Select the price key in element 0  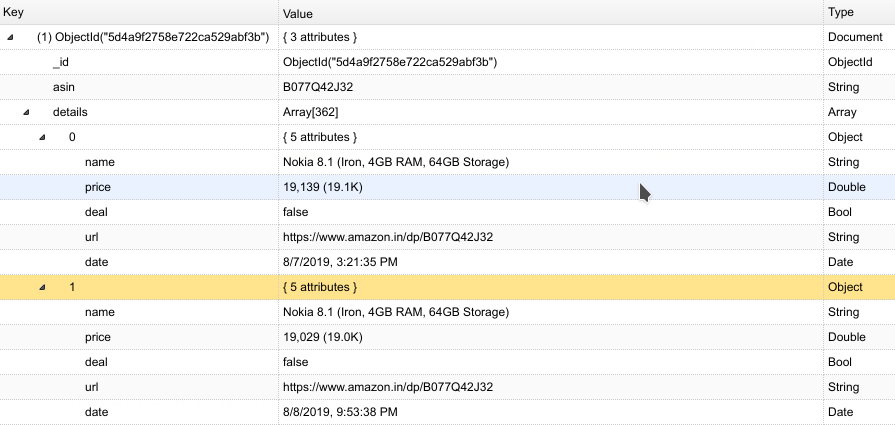click(x=98, y=188)
